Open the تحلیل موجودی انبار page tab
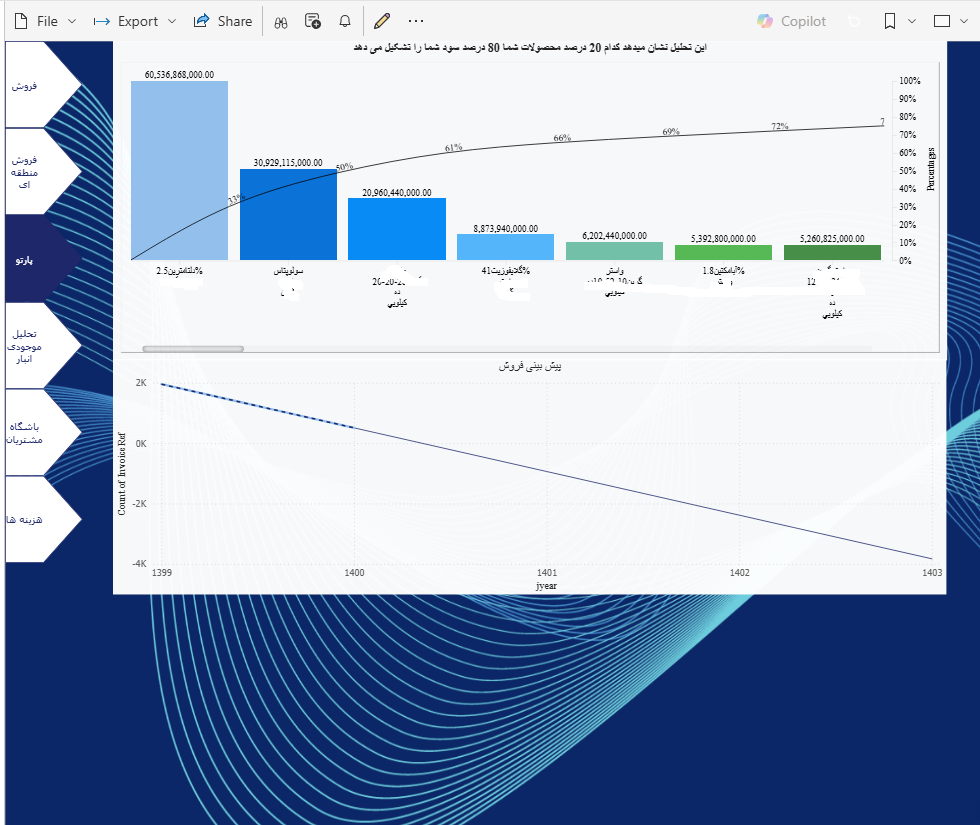 (x=26, y=345)
